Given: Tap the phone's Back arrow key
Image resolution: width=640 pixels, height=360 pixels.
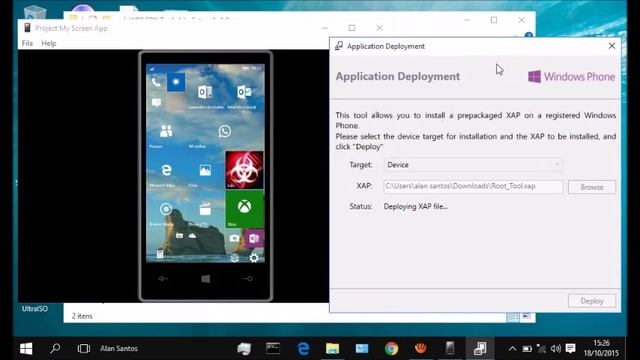Looking at the screenshot, I should tap(163, 279).
